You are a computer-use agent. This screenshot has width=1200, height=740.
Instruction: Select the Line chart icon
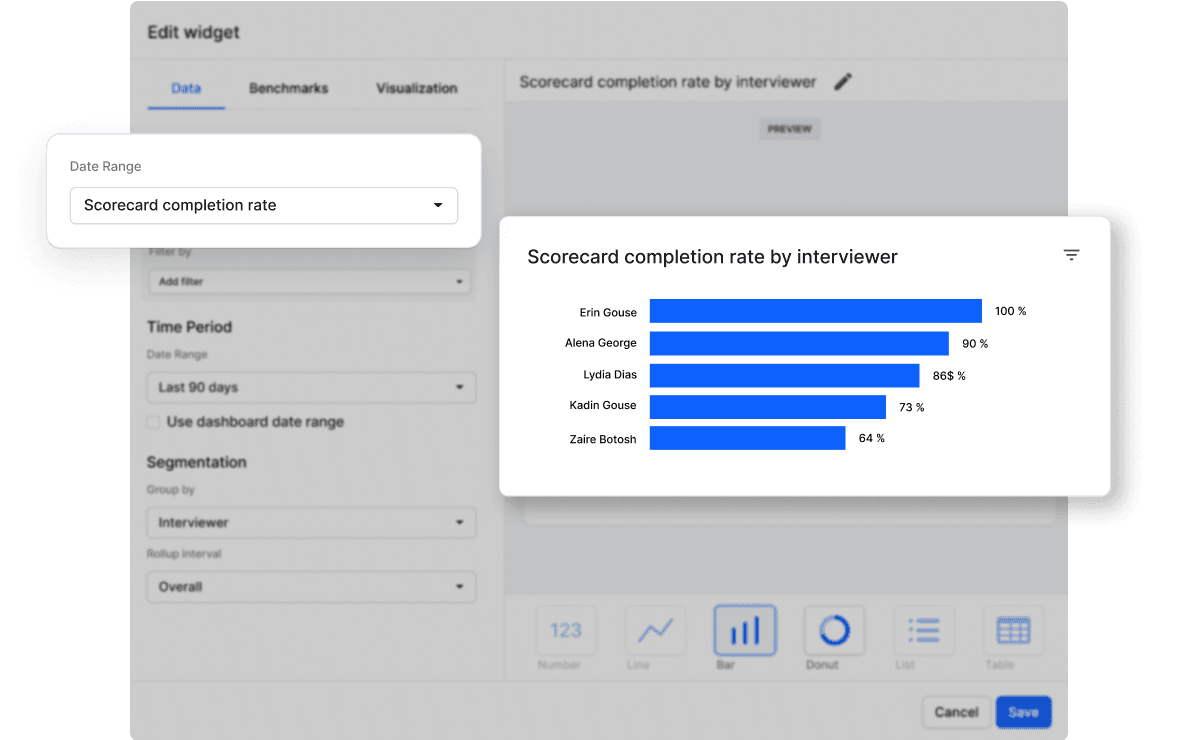[655, 630]
